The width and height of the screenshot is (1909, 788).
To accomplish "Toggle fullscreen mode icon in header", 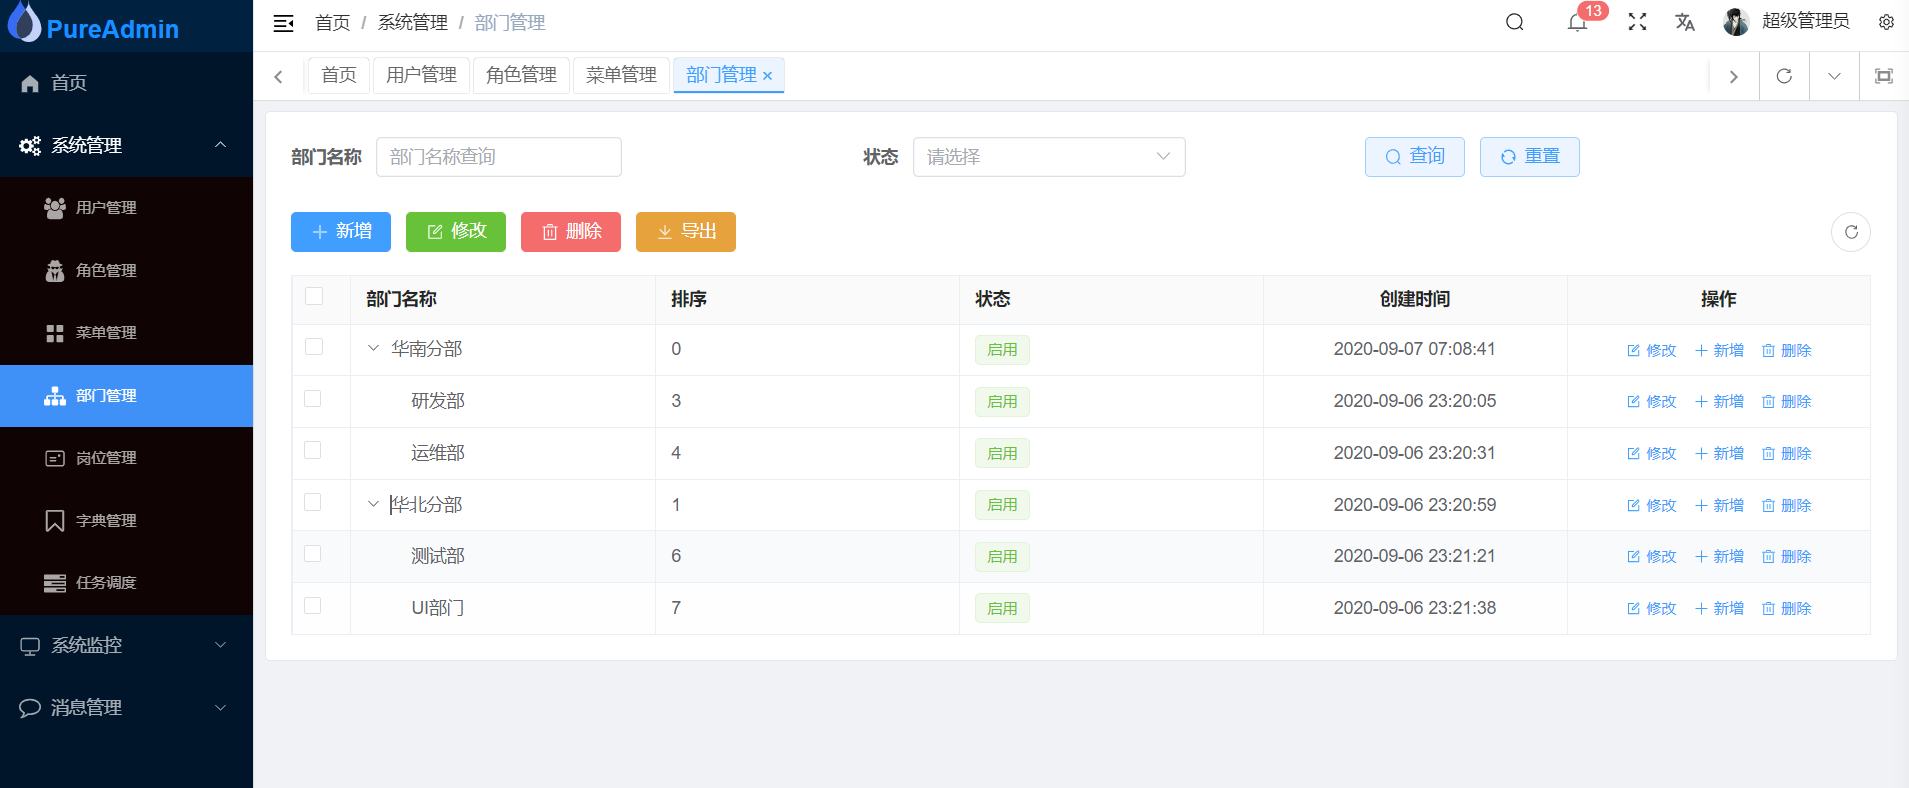I will pyautogui.click(x=1637, y=22).
